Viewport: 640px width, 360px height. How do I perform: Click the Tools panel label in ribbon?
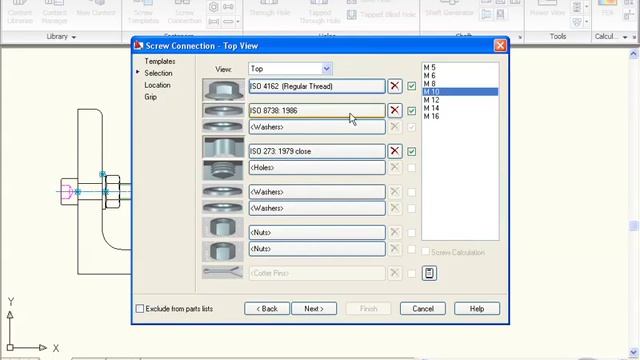[x=558, y=36]
